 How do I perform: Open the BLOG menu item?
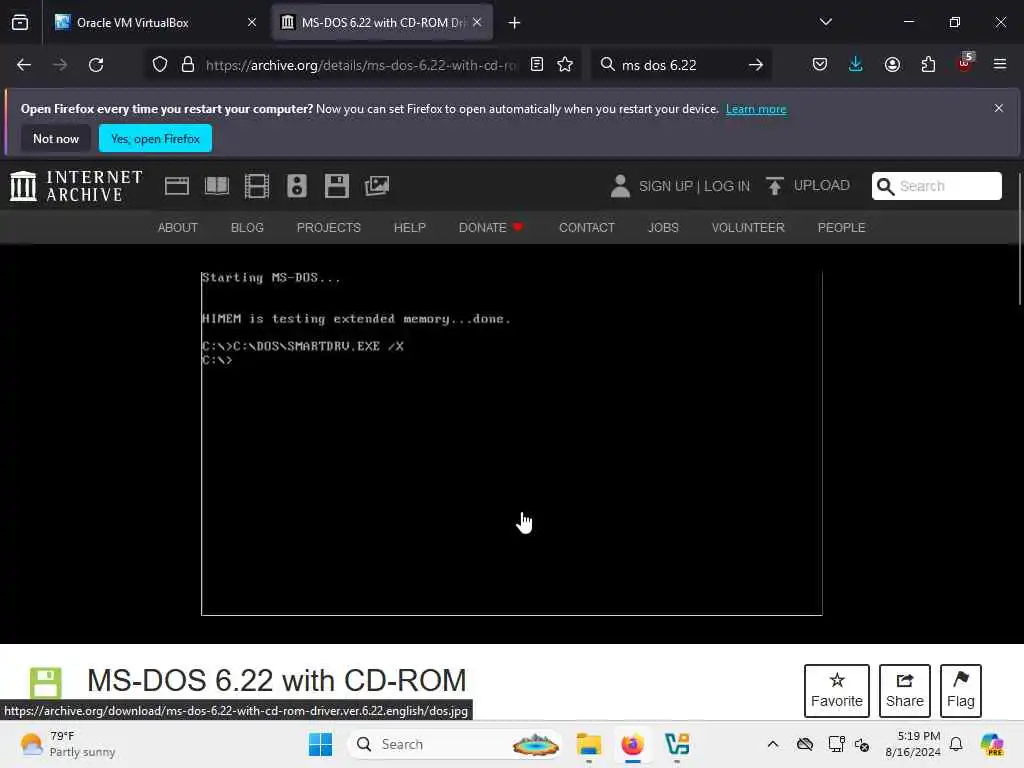[247, 227]
